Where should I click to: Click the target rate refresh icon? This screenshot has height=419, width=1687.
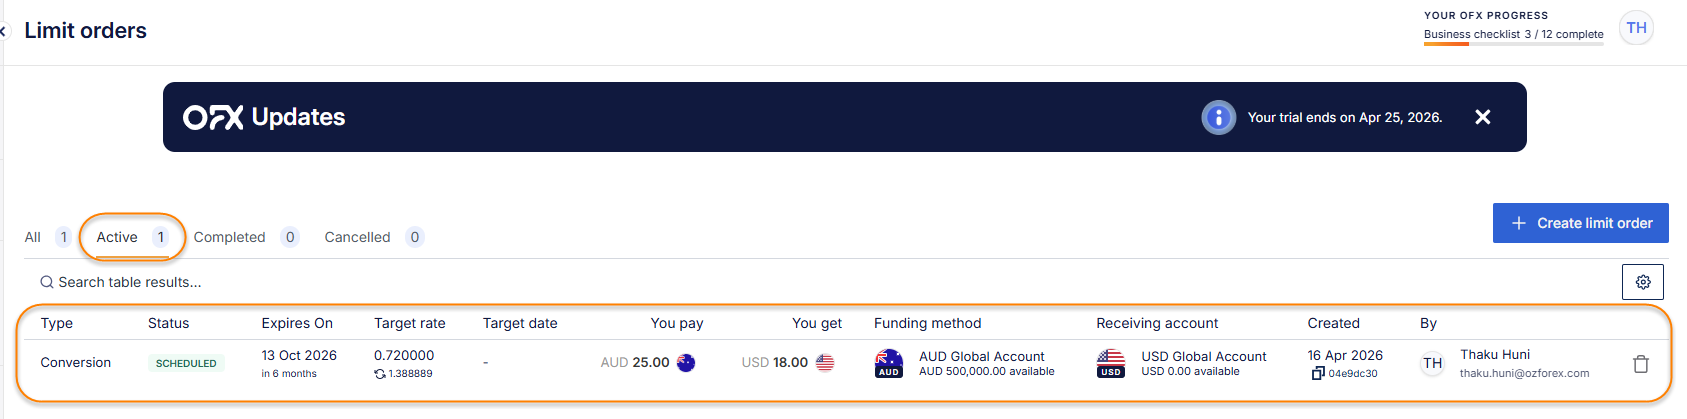tap(380, 374)
